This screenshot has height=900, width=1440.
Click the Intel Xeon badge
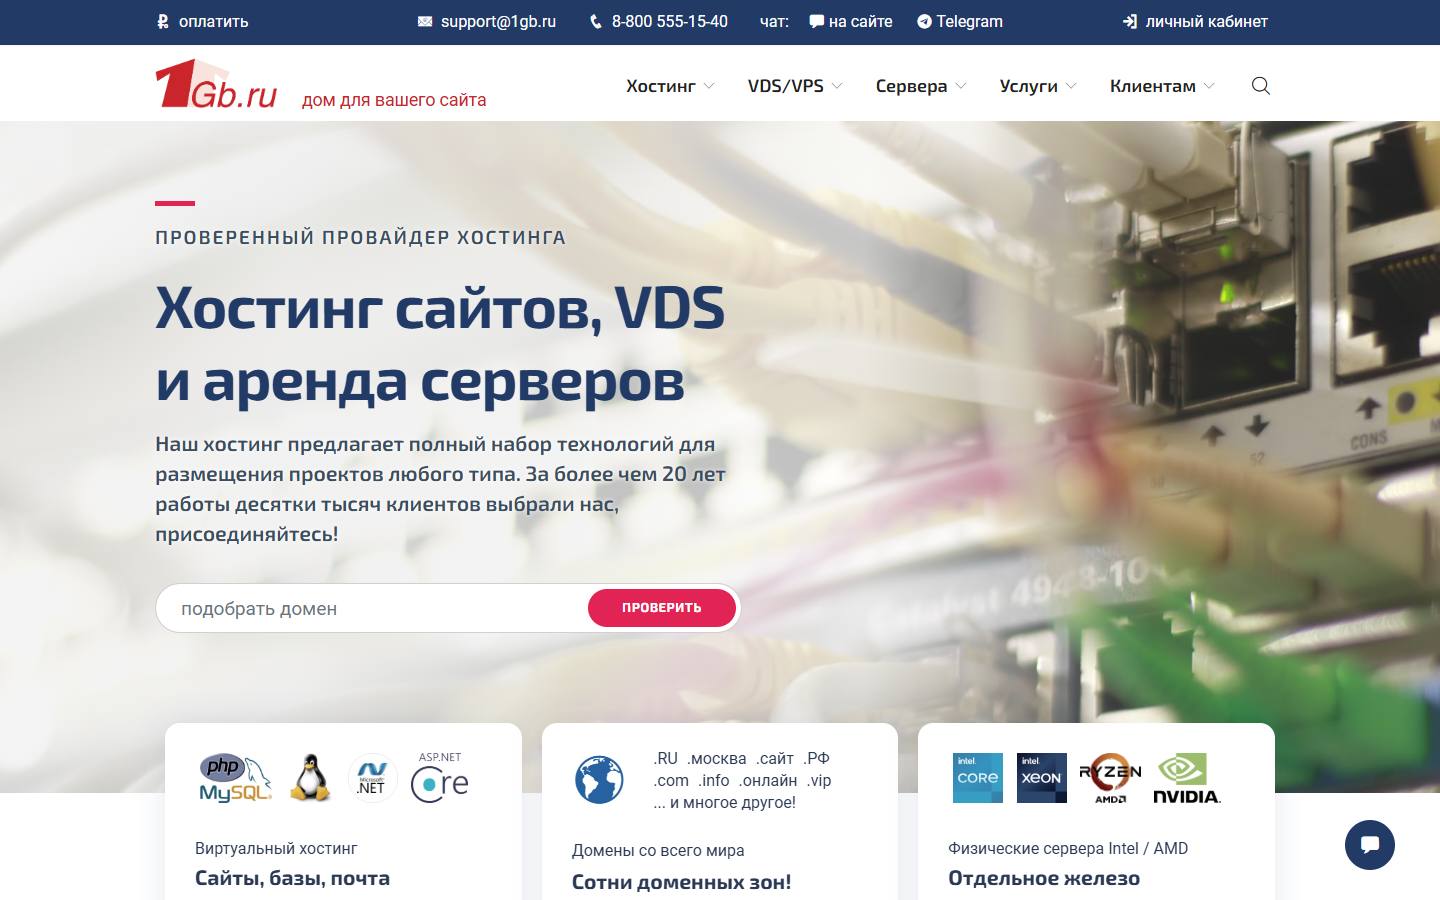point(1042,778)
